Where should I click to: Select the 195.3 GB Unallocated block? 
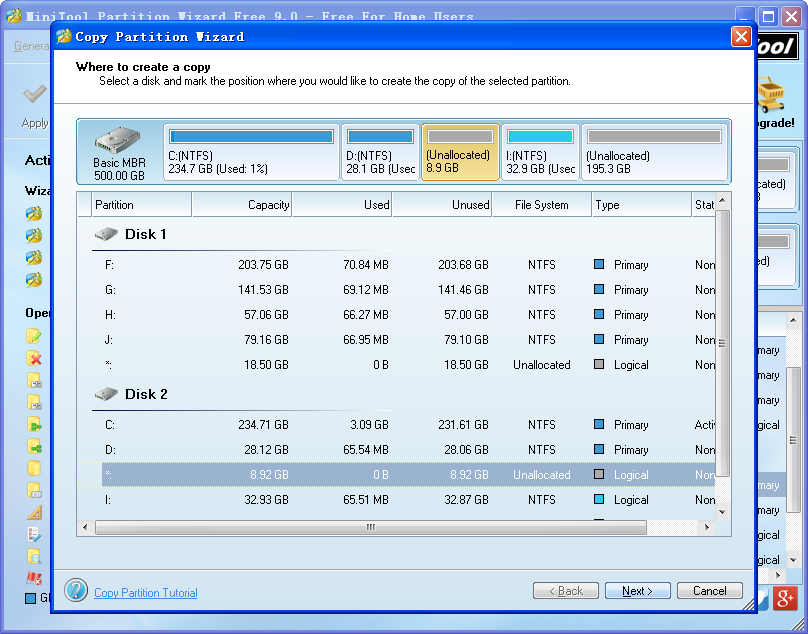(x=654, y=152)
